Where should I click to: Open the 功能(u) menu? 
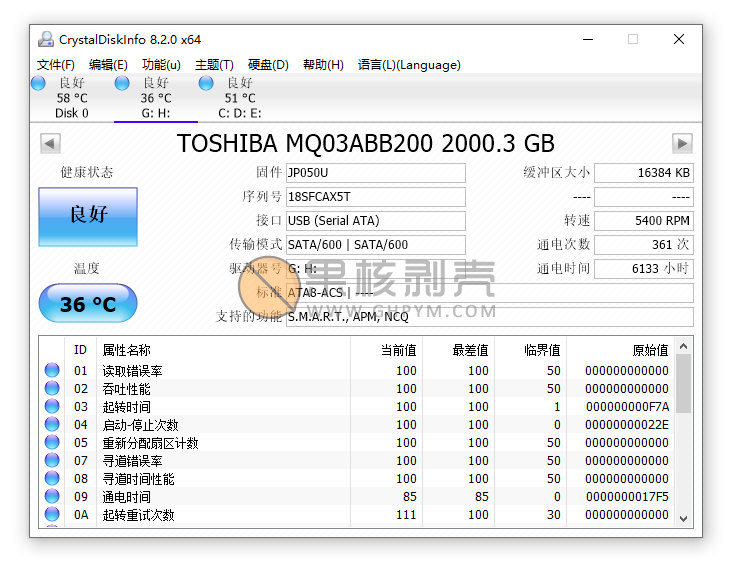pyautogui.click(x=161, y=64)
